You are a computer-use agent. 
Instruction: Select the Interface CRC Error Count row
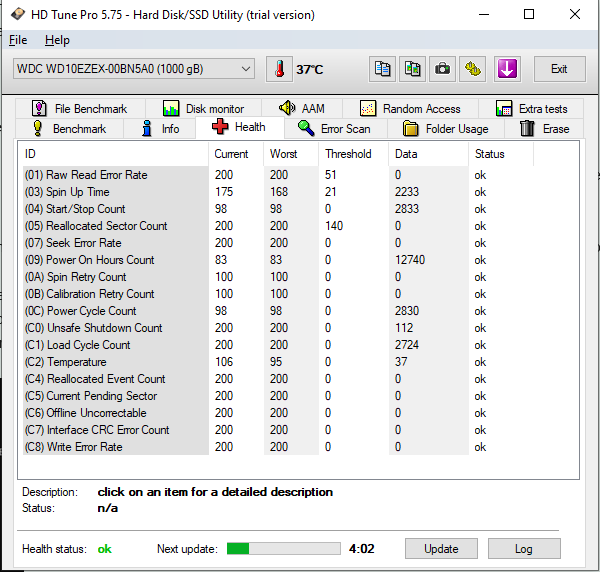[x=278, y=430]
